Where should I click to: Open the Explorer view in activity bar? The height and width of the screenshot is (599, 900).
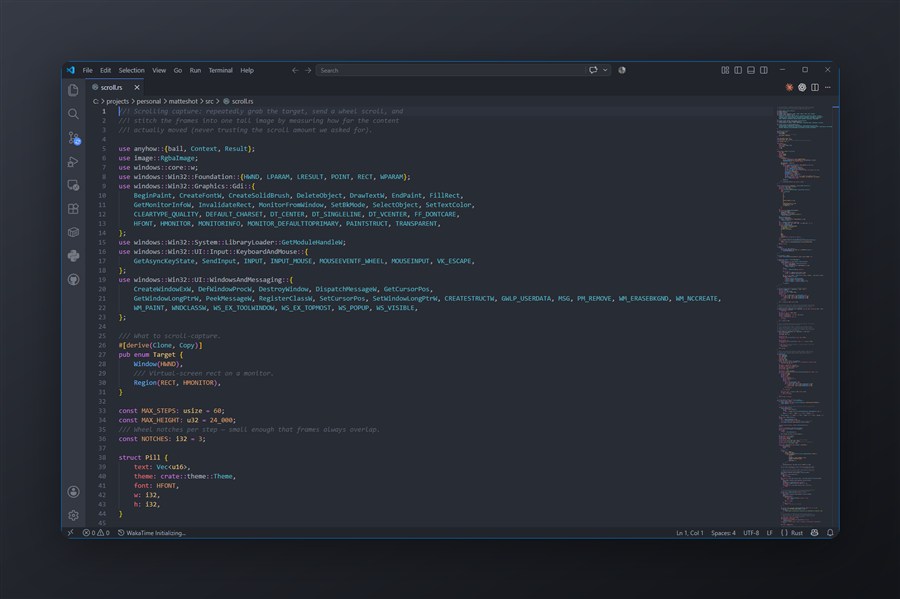pos(73,90)
